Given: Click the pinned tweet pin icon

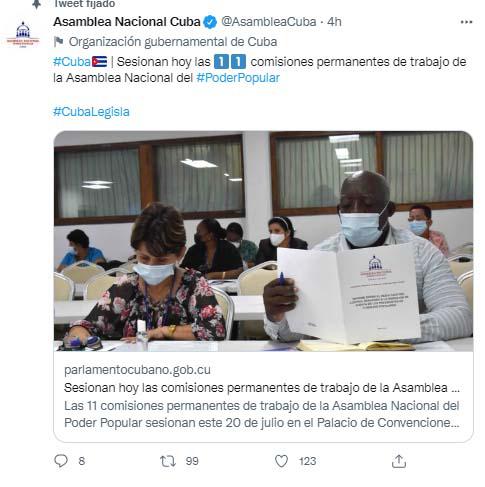Looking at the screenshot, I should point(36,4).
